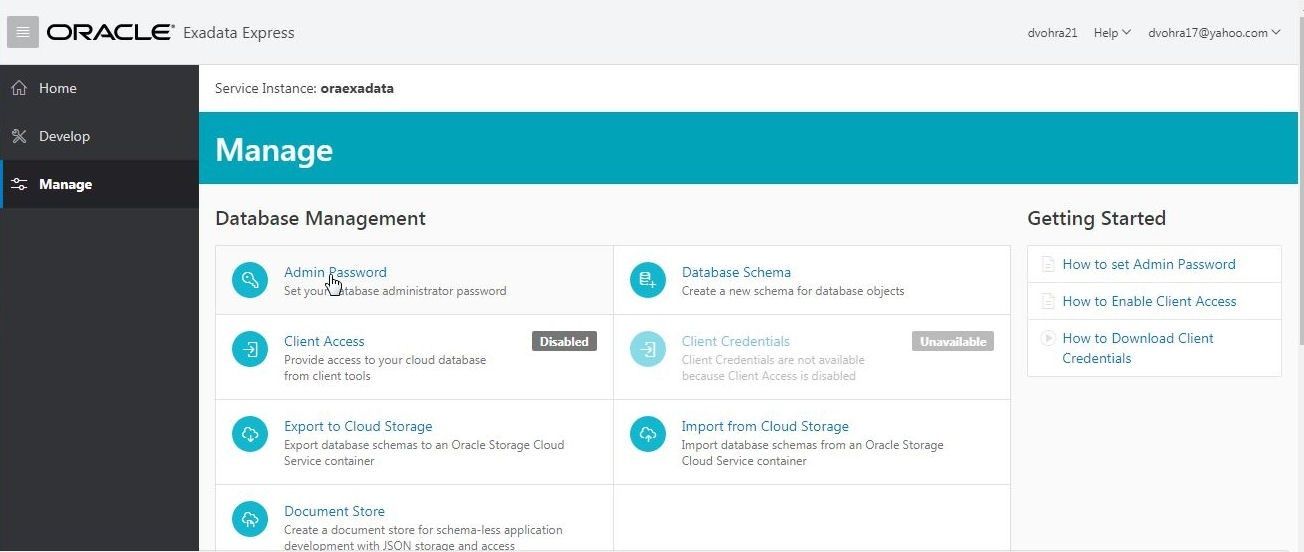Image resolution: width=1304 pixels, height=552 pixels.
Task: Expand the dvohra17@yahoo.com account menu
Action: 1214,32
